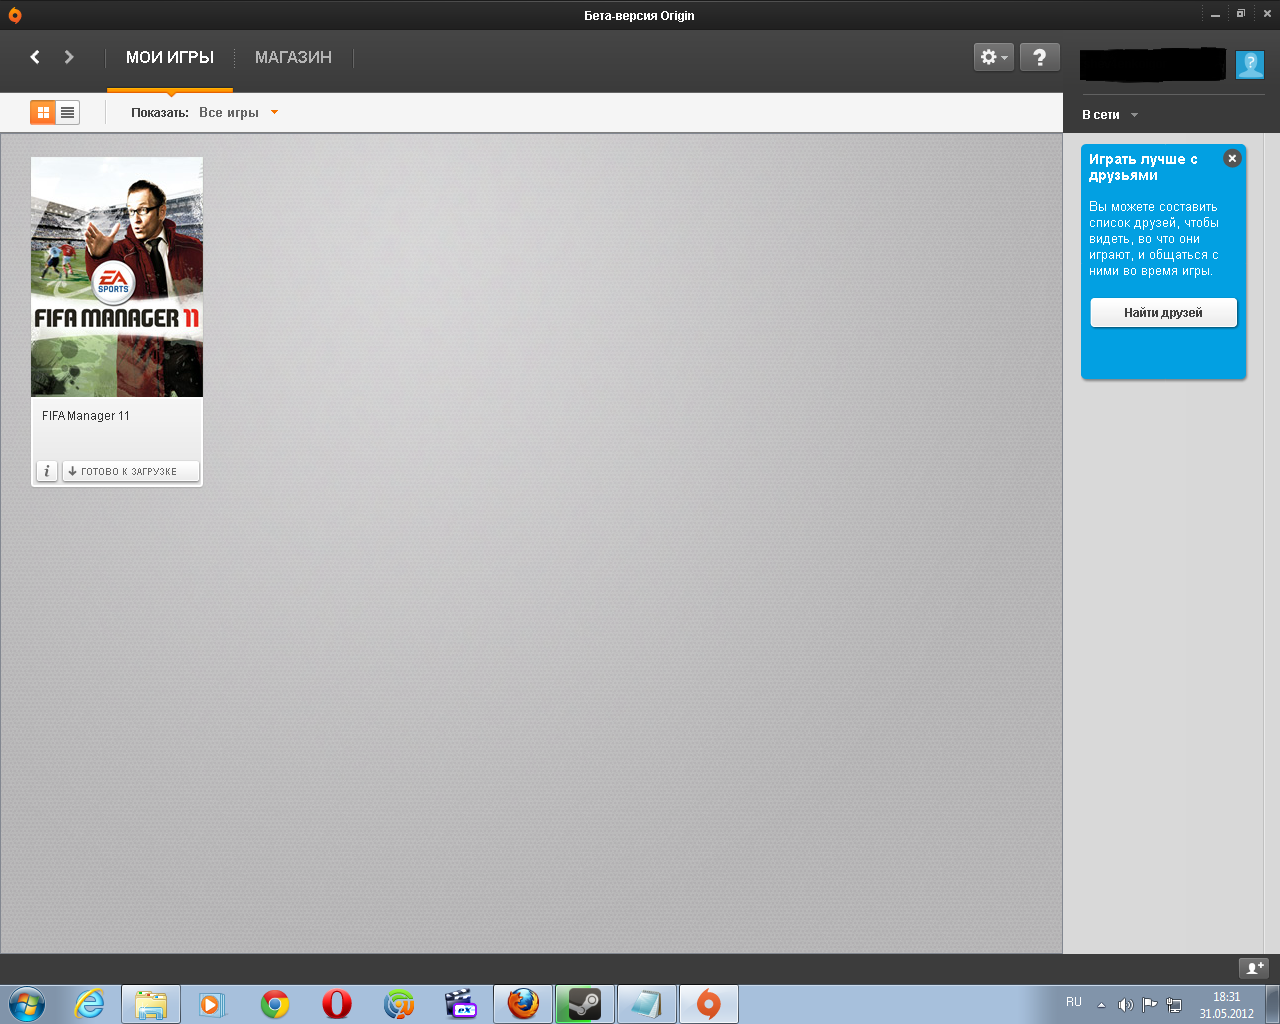Screen dimensions: 1280x1024
Task: Go back with the left arrow
Action: pos(35,57)
